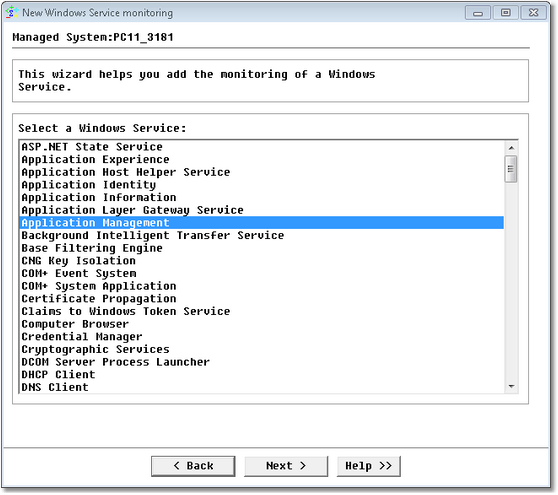Click the scrollbar down arrow in service list

(x=511, y=386)
